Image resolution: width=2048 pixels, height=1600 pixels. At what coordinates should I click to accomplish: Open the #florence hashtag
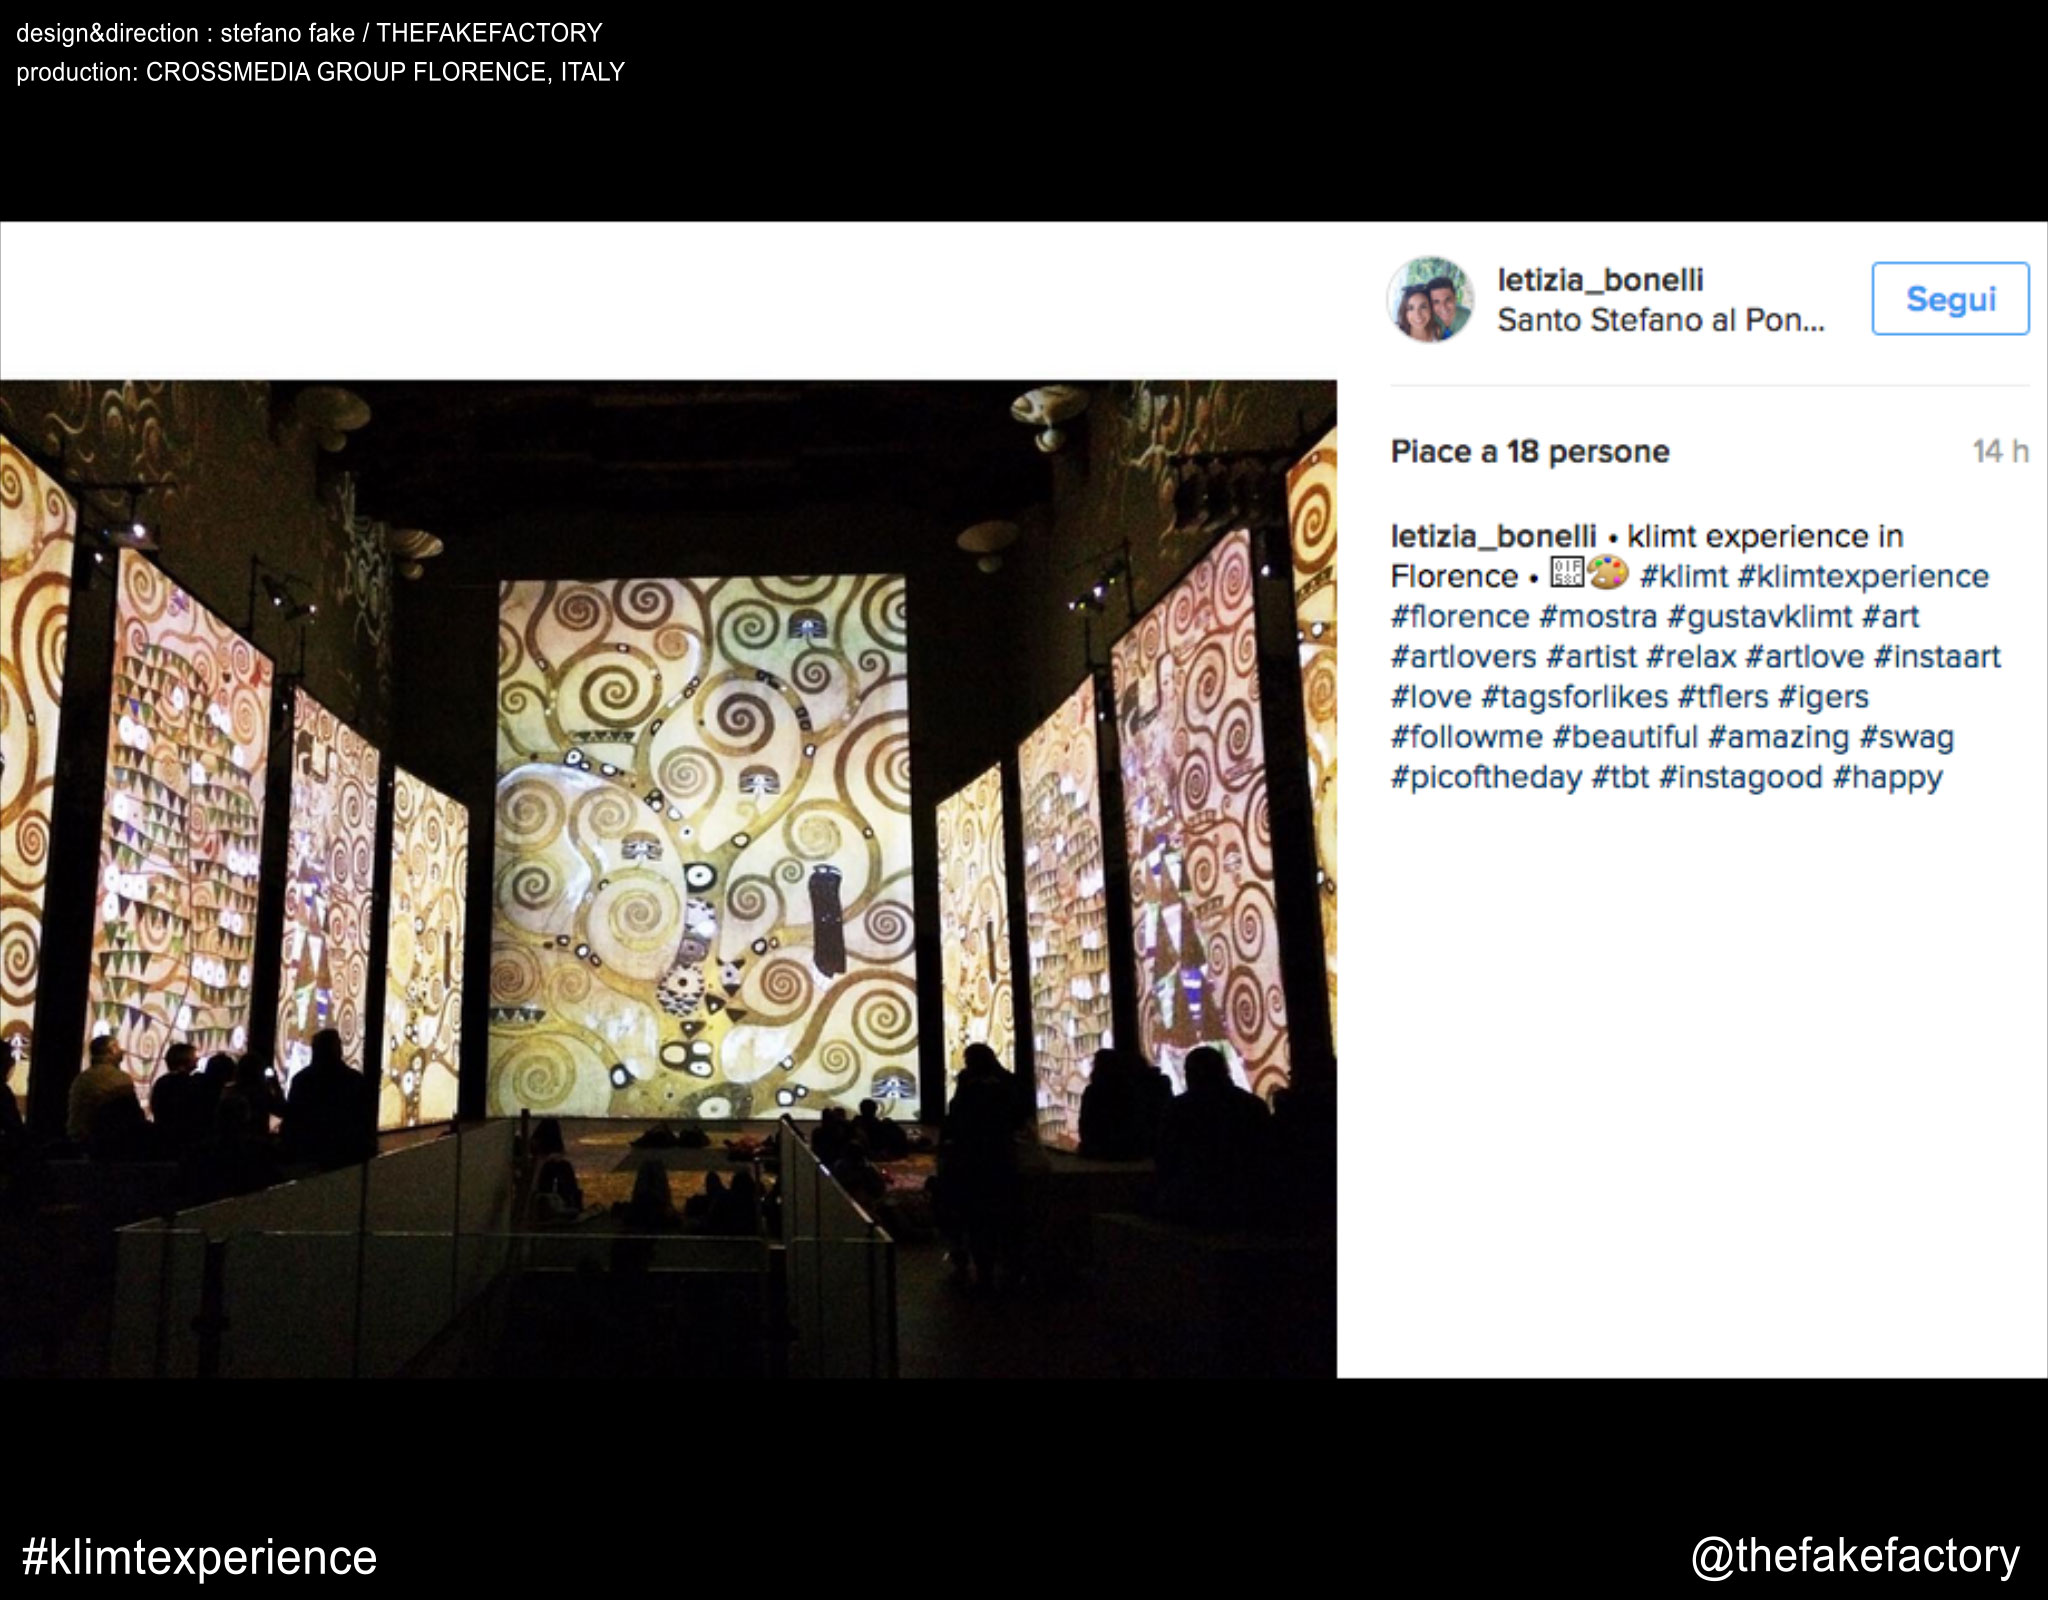pos(1460,617)
